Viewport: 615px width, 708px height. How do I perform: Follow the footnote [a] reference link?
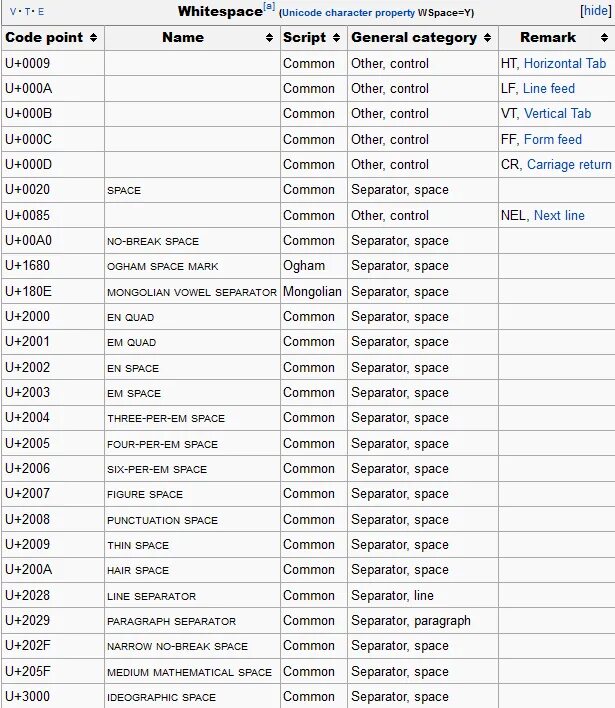tap(269, 7)
